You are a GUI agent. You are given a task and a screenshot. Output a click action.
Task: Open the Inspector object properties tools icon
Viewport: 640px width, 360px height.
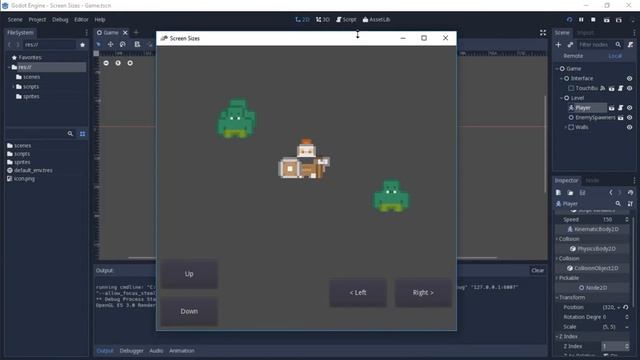coord(631,204)
